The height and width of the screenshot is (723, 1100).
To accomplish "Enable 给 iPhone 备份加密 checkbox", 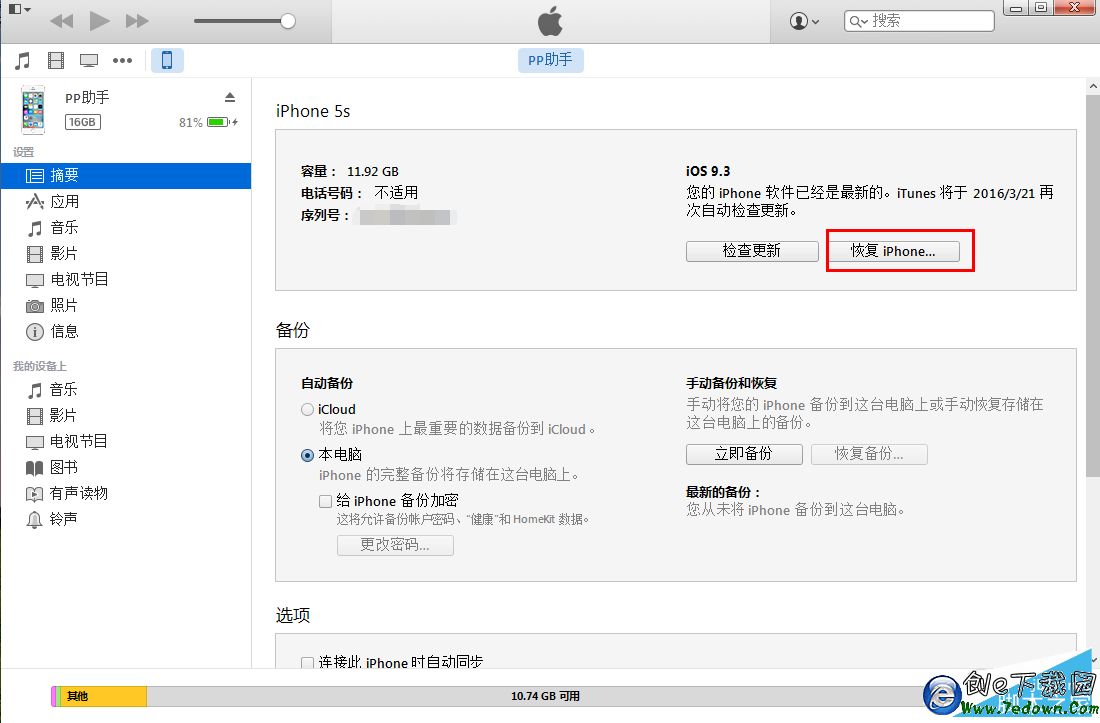I will tap(326, 501).
